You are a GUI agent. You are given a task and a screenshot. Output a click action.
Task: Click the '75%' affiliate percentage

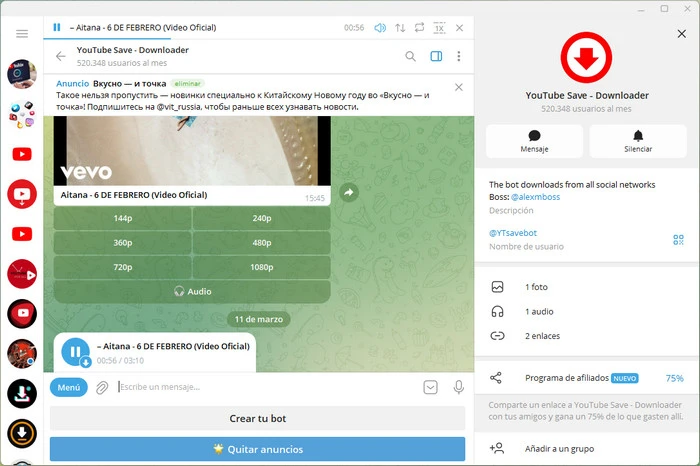(675, 379)
